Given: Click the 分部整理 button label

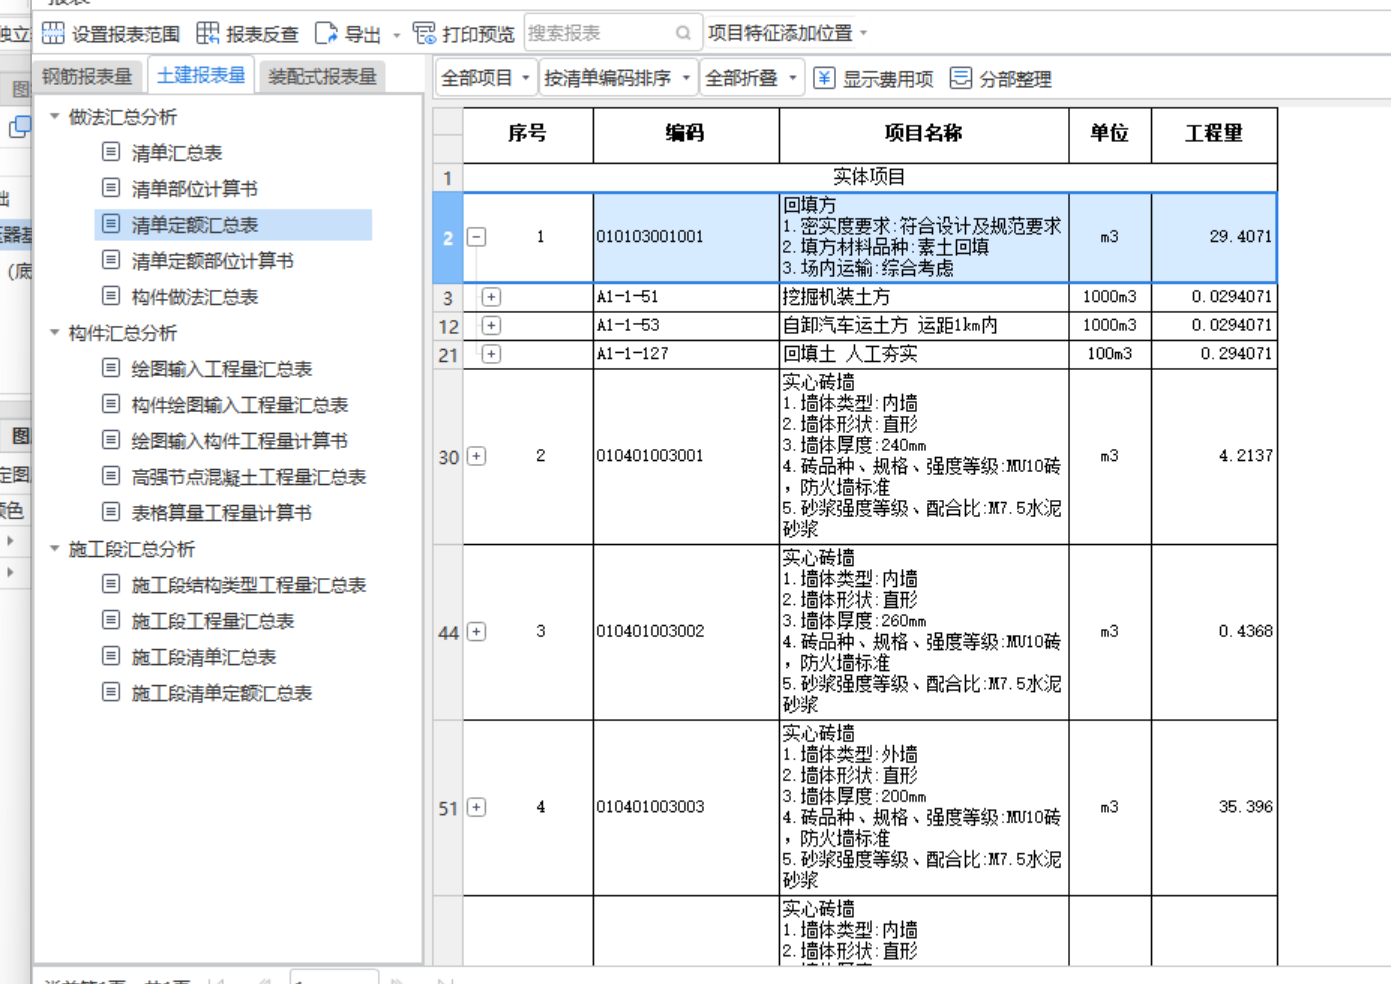Looking at the screenshot, I should point(1015,79).
